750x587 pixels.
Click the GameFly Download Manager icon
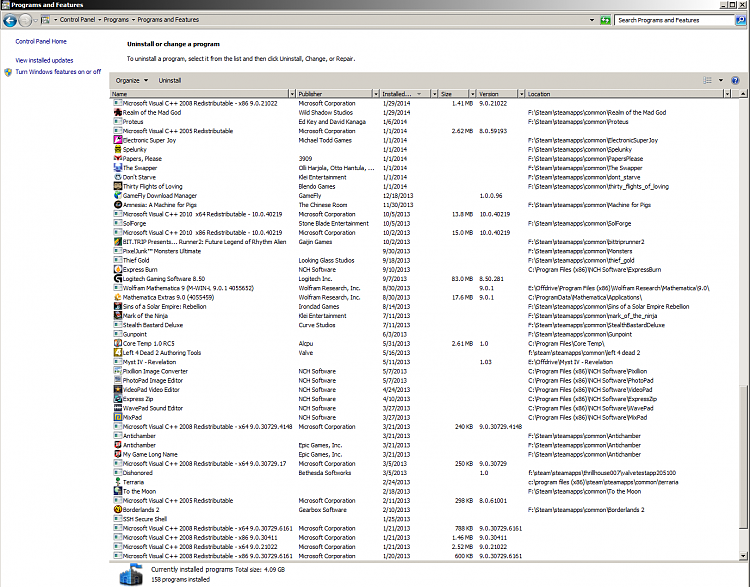[118, 195]
